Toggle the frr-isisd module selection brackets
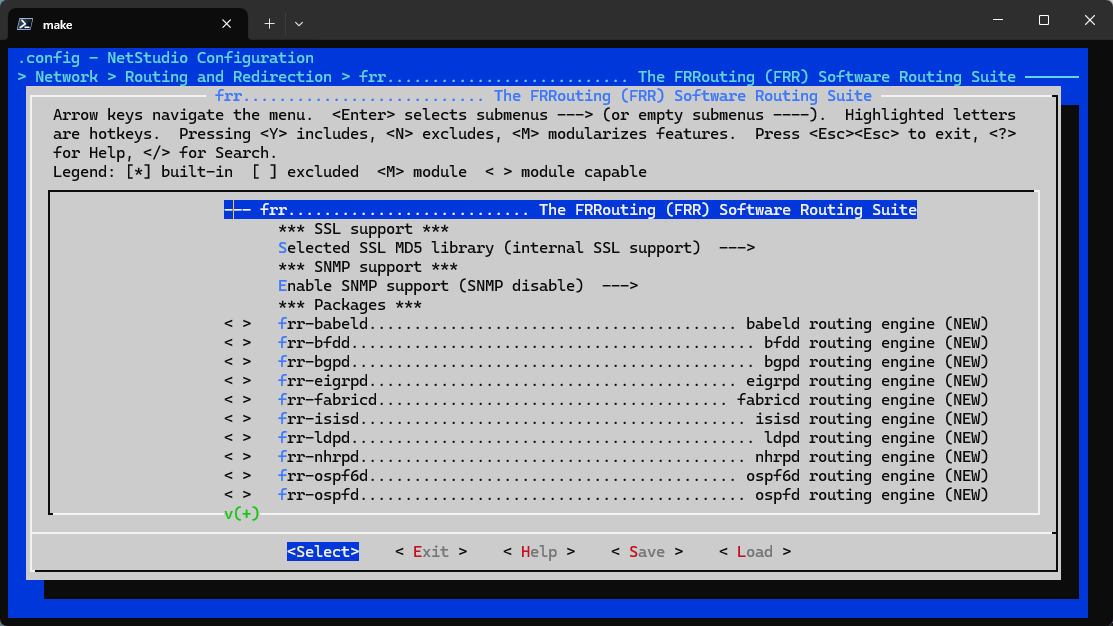This screenshot has height=626, width=1113. click(237, 419)
